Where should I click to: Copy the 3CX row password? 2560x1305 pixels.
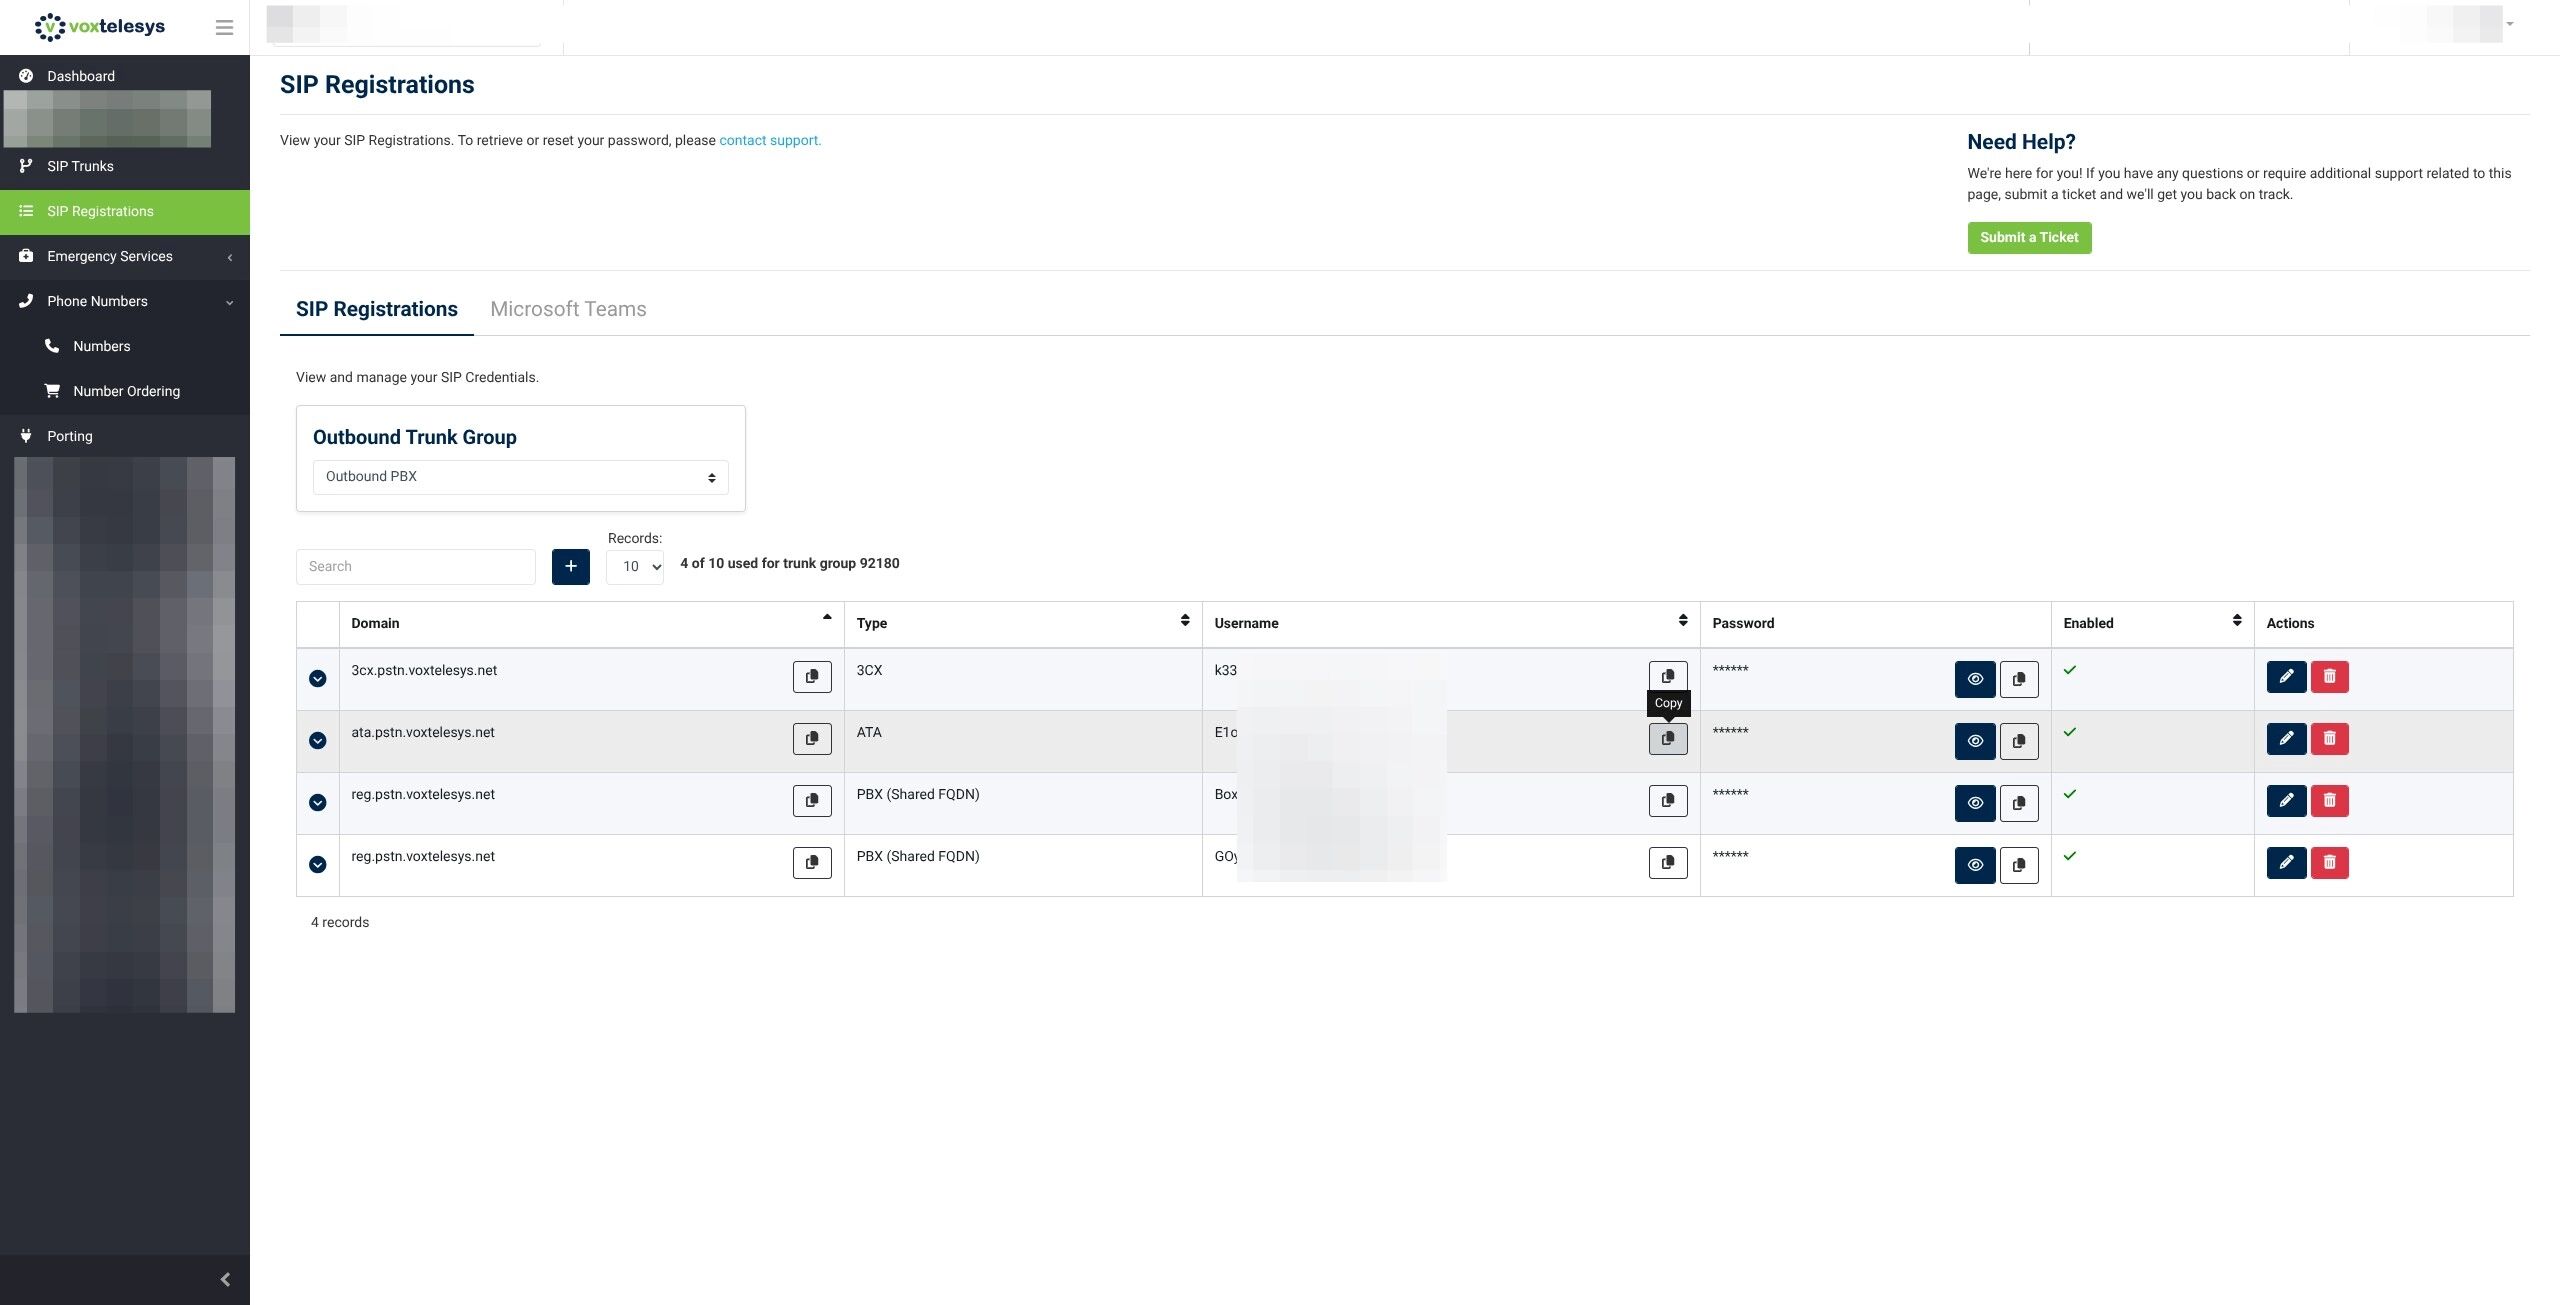[x=2019, y=679]
